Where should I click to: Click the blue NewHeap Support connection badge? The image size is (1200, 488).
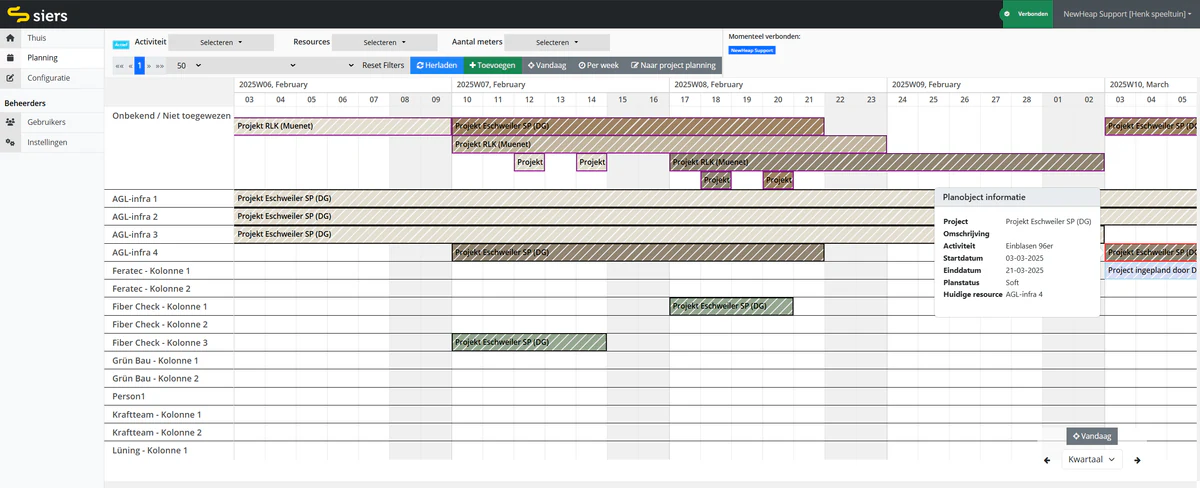pyautogui.click(x=751, y=50)
